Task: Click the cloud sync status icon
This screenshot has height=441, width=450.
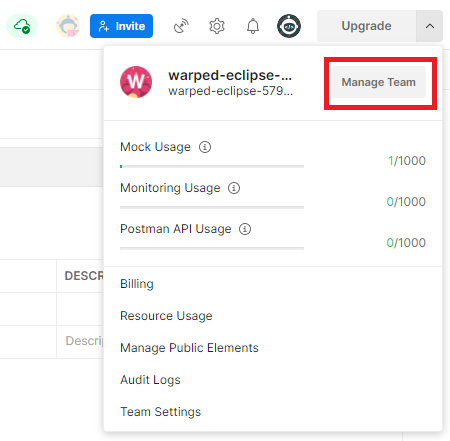Action: pos(22,26)
